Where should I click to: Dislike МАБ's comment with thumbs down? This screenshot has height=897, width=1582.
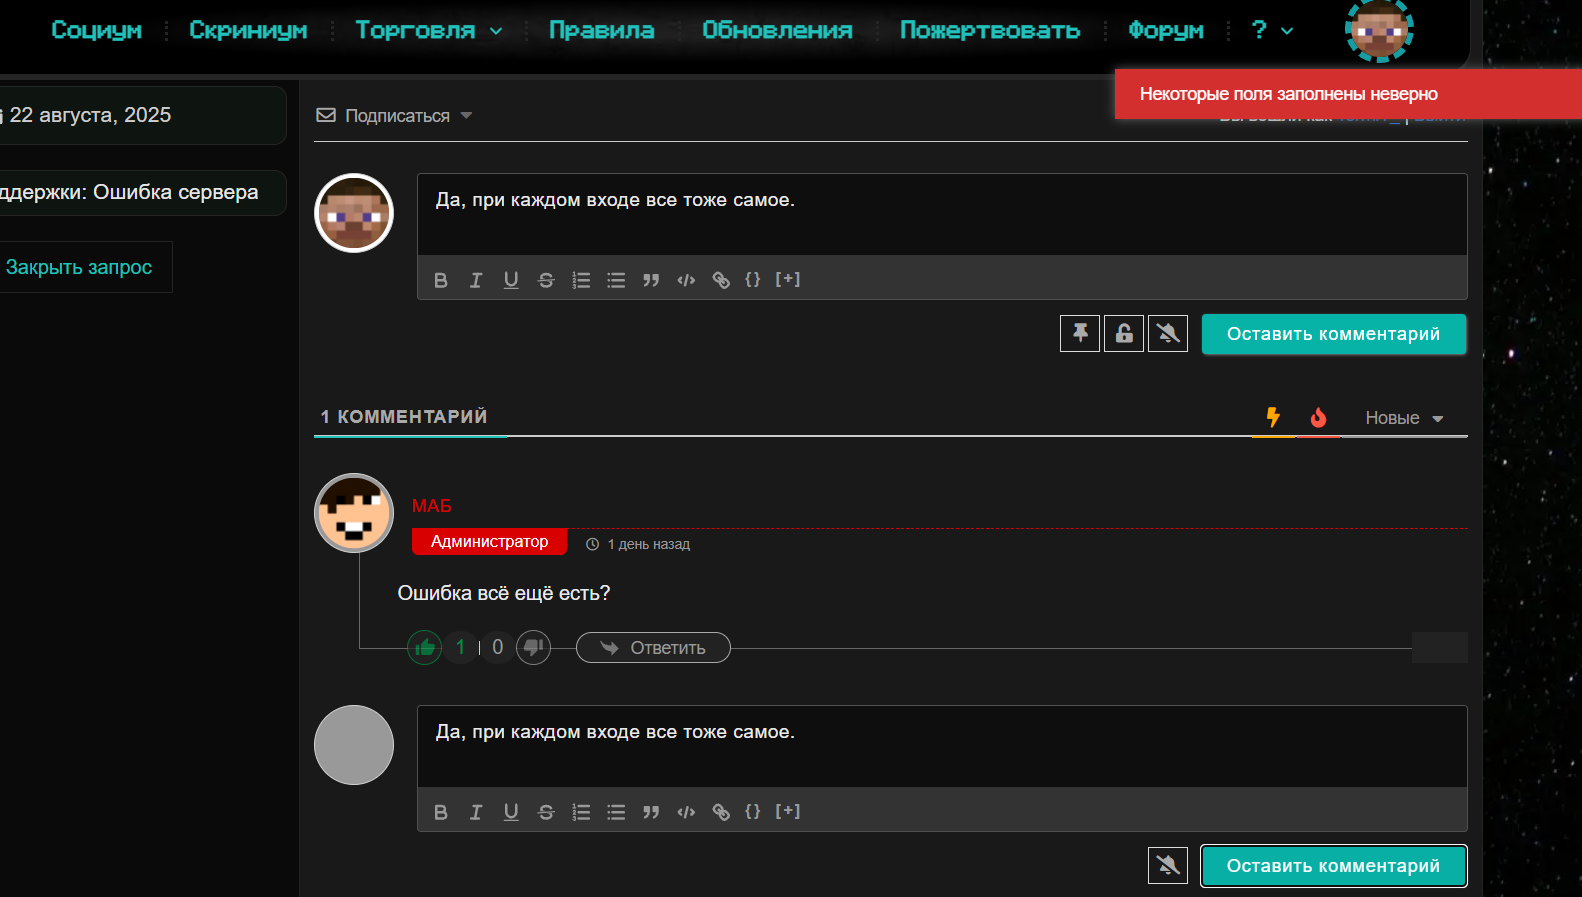point(533,648)
